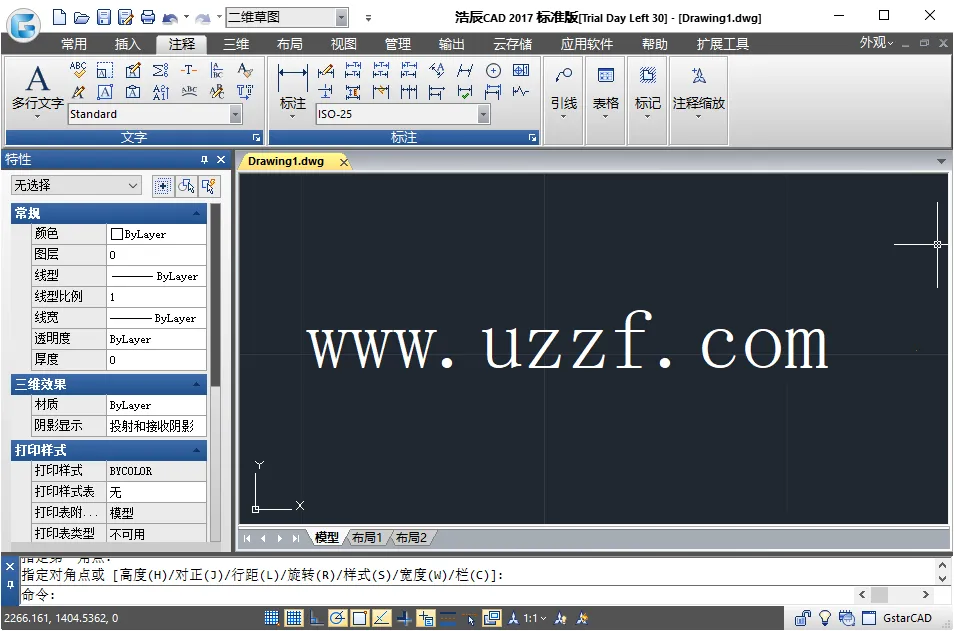
Task: Click the center mark circle icon
Action: (493, 70)
